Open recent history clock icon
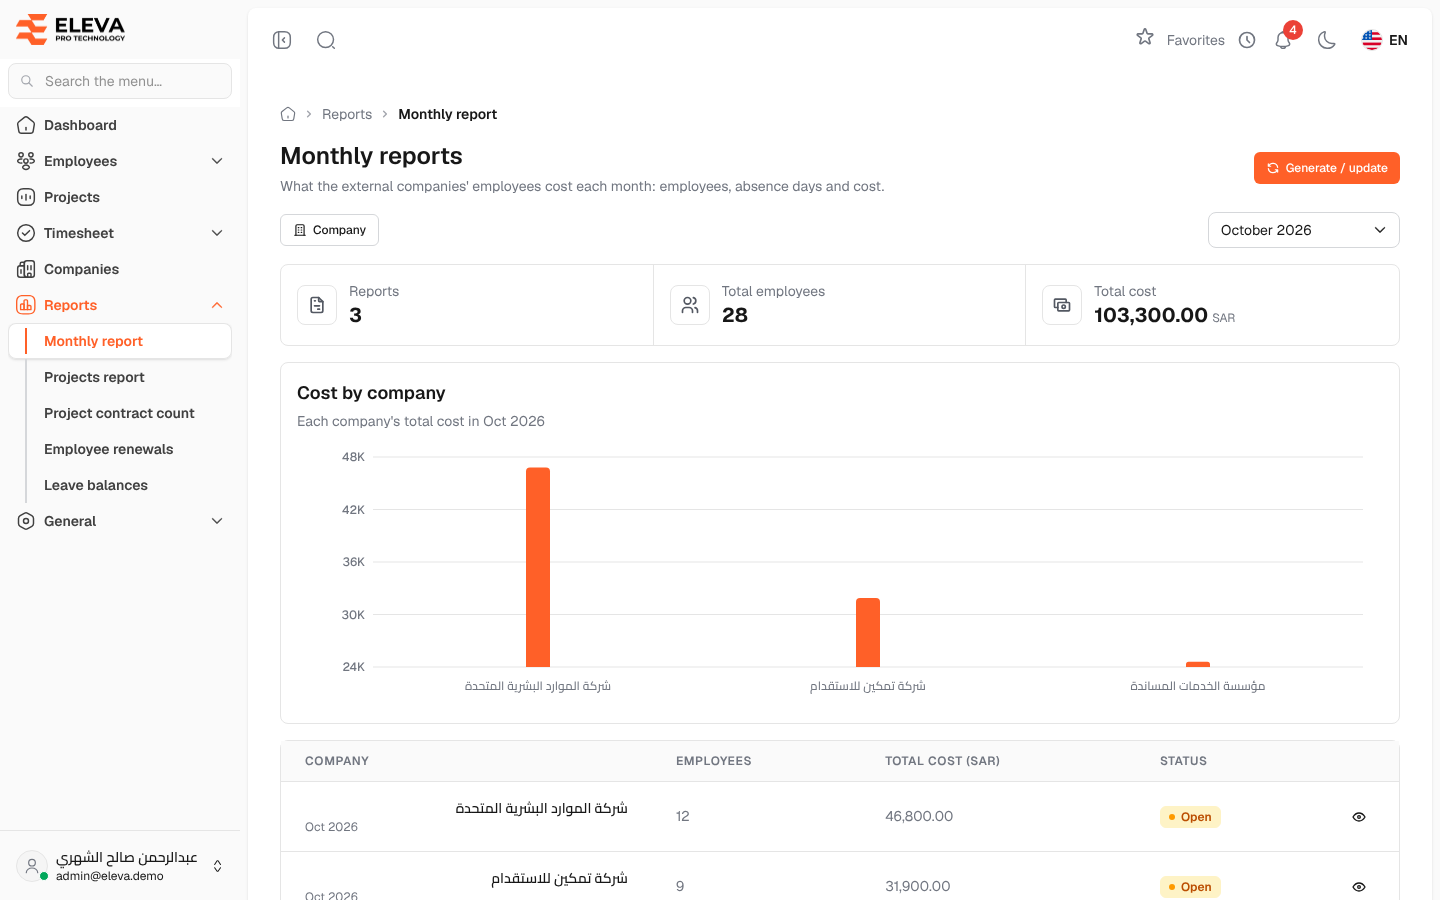The height and width of the screenshot is (900, 1440). [1247, 40]
